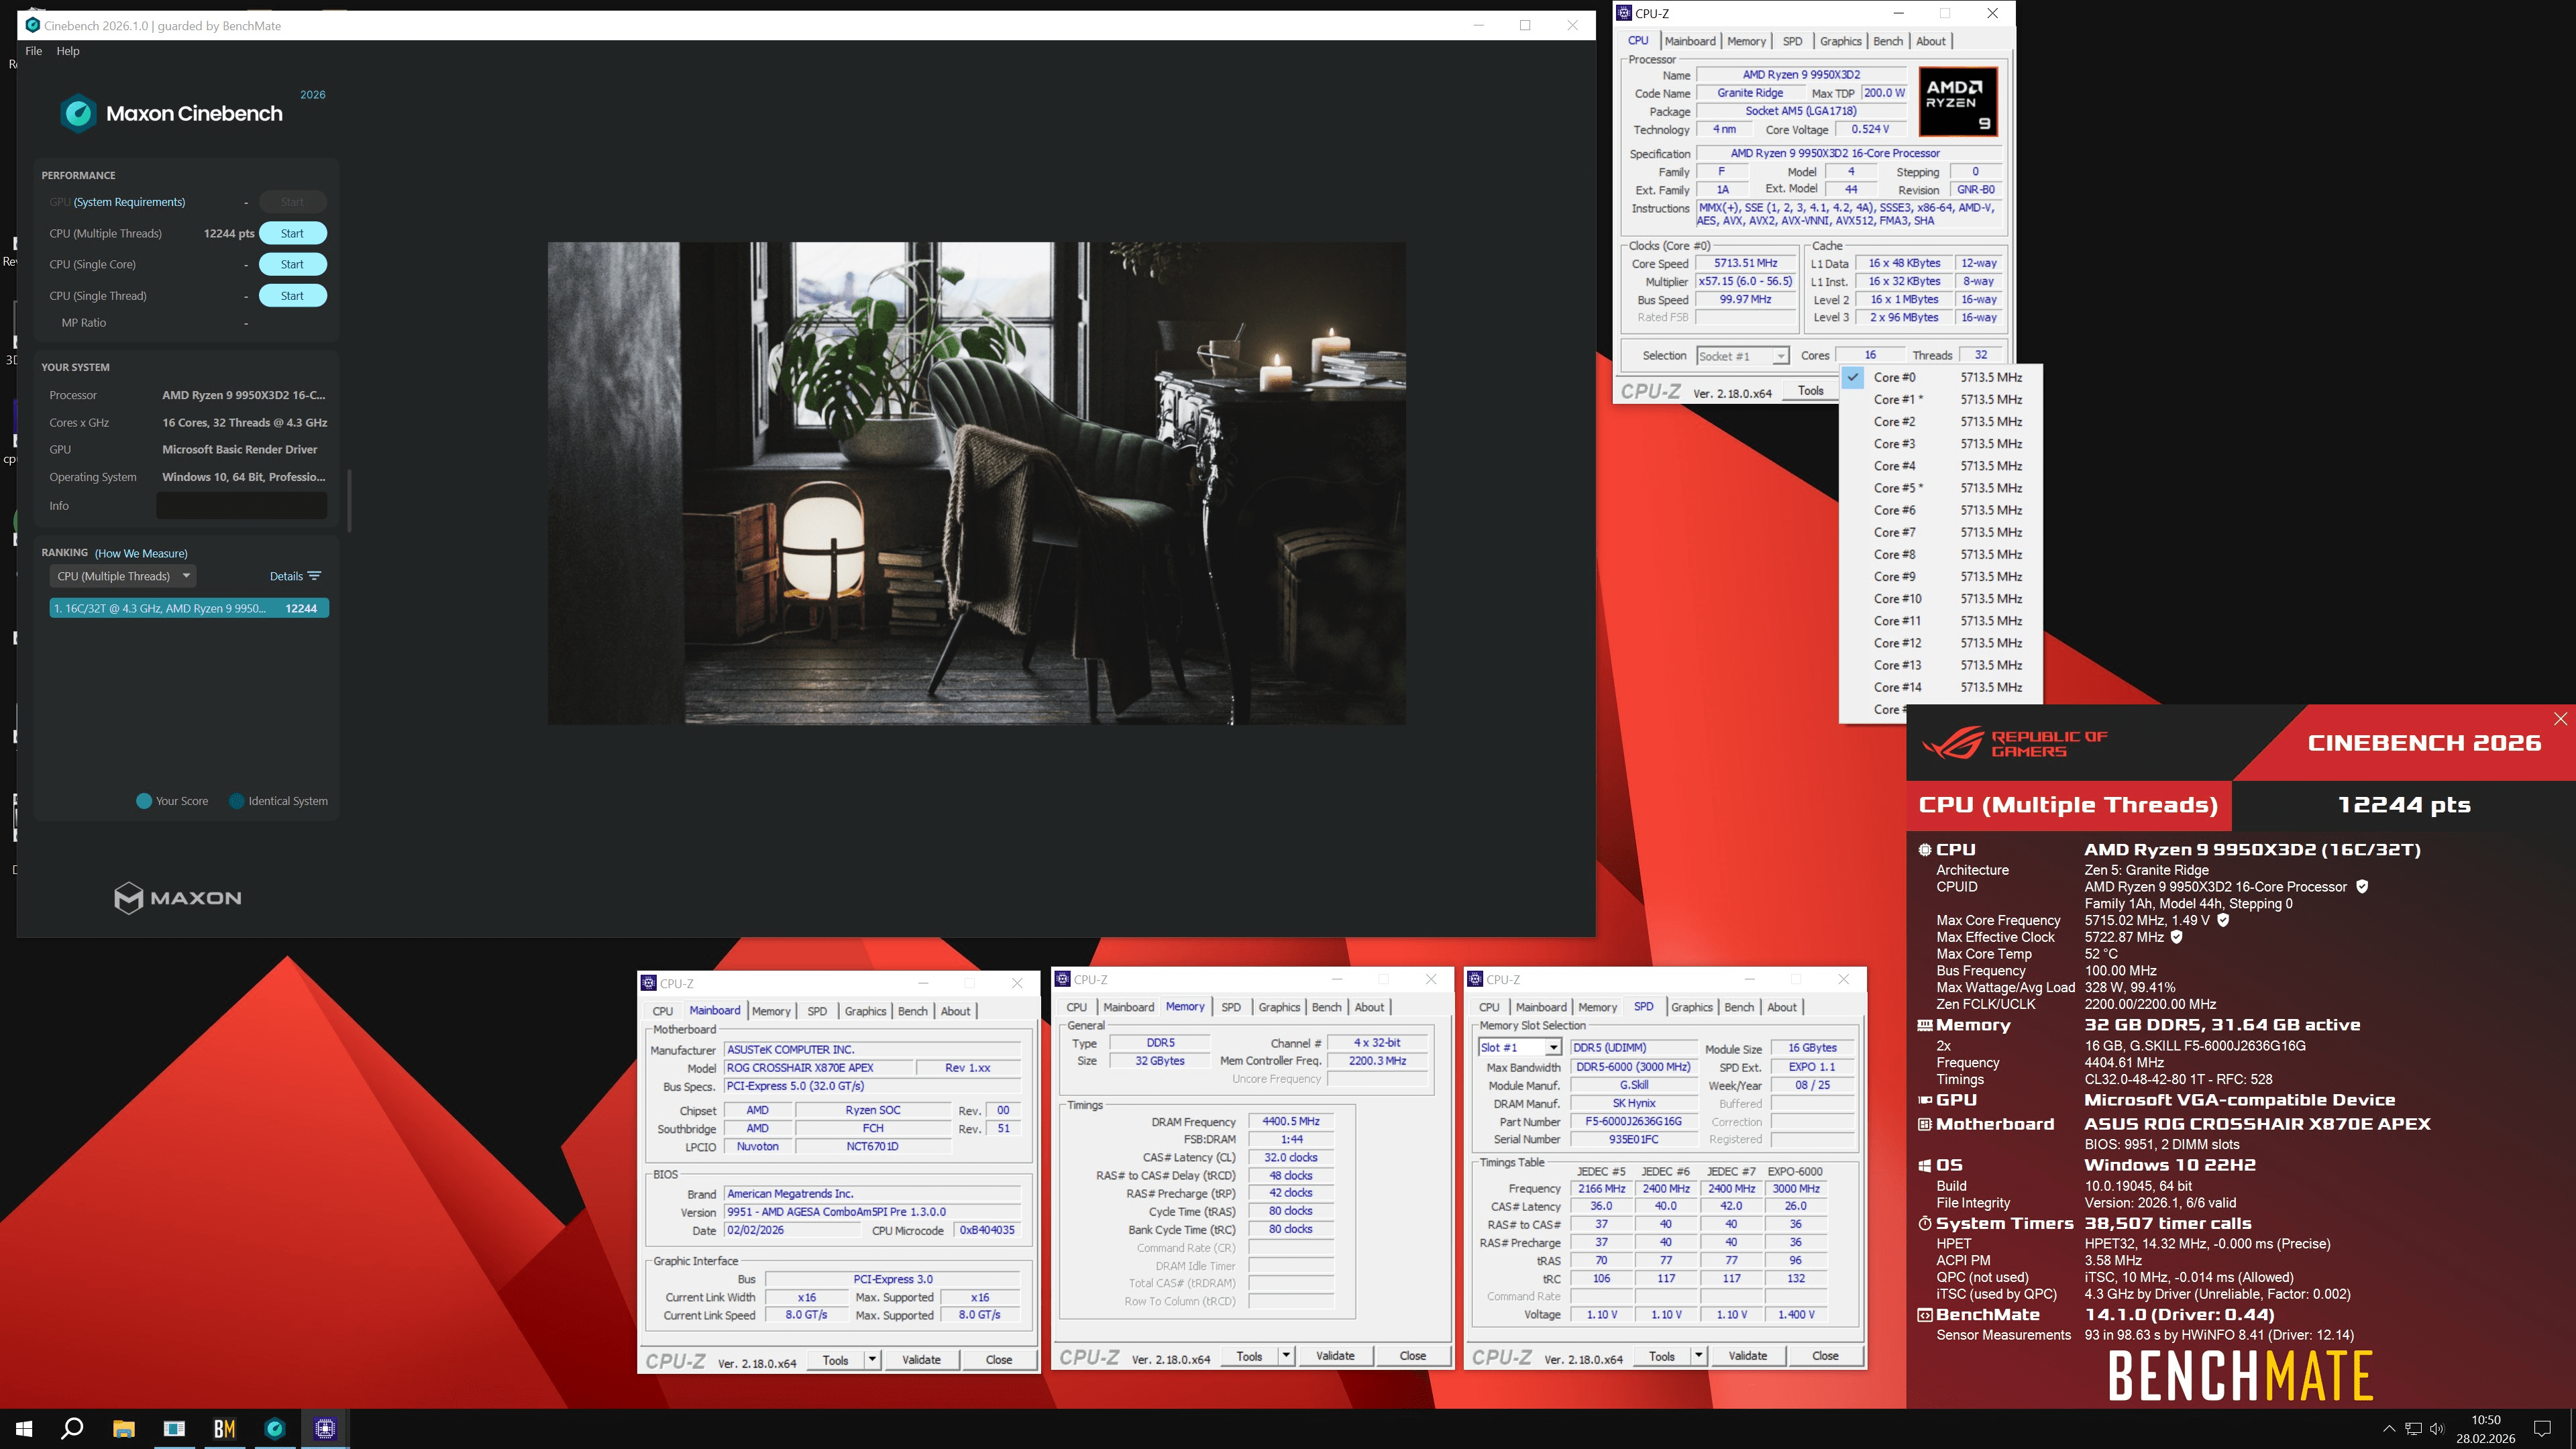Open the How We Measure link
2576x1449 pixels.
[x=141, y=553]
